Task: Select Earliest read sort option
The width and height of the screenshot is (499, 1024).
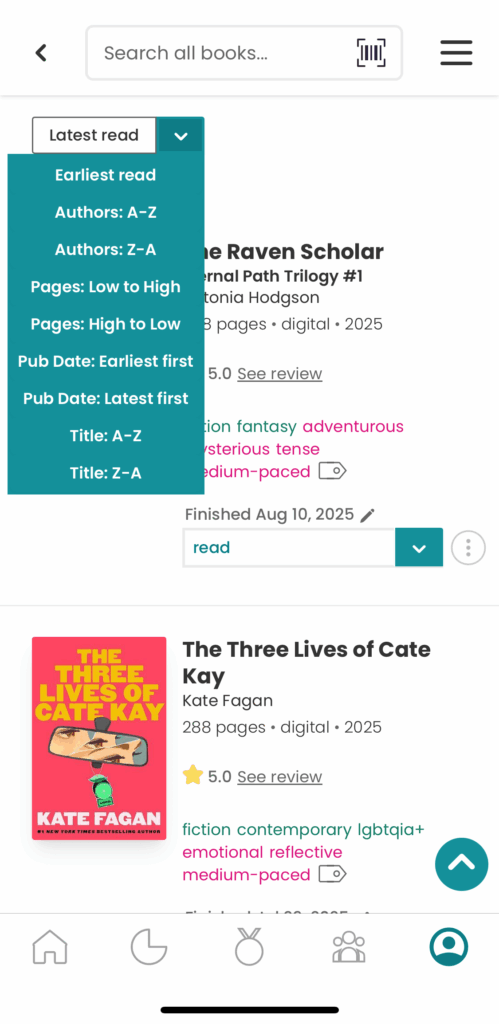Action: (x=106, y=175)
